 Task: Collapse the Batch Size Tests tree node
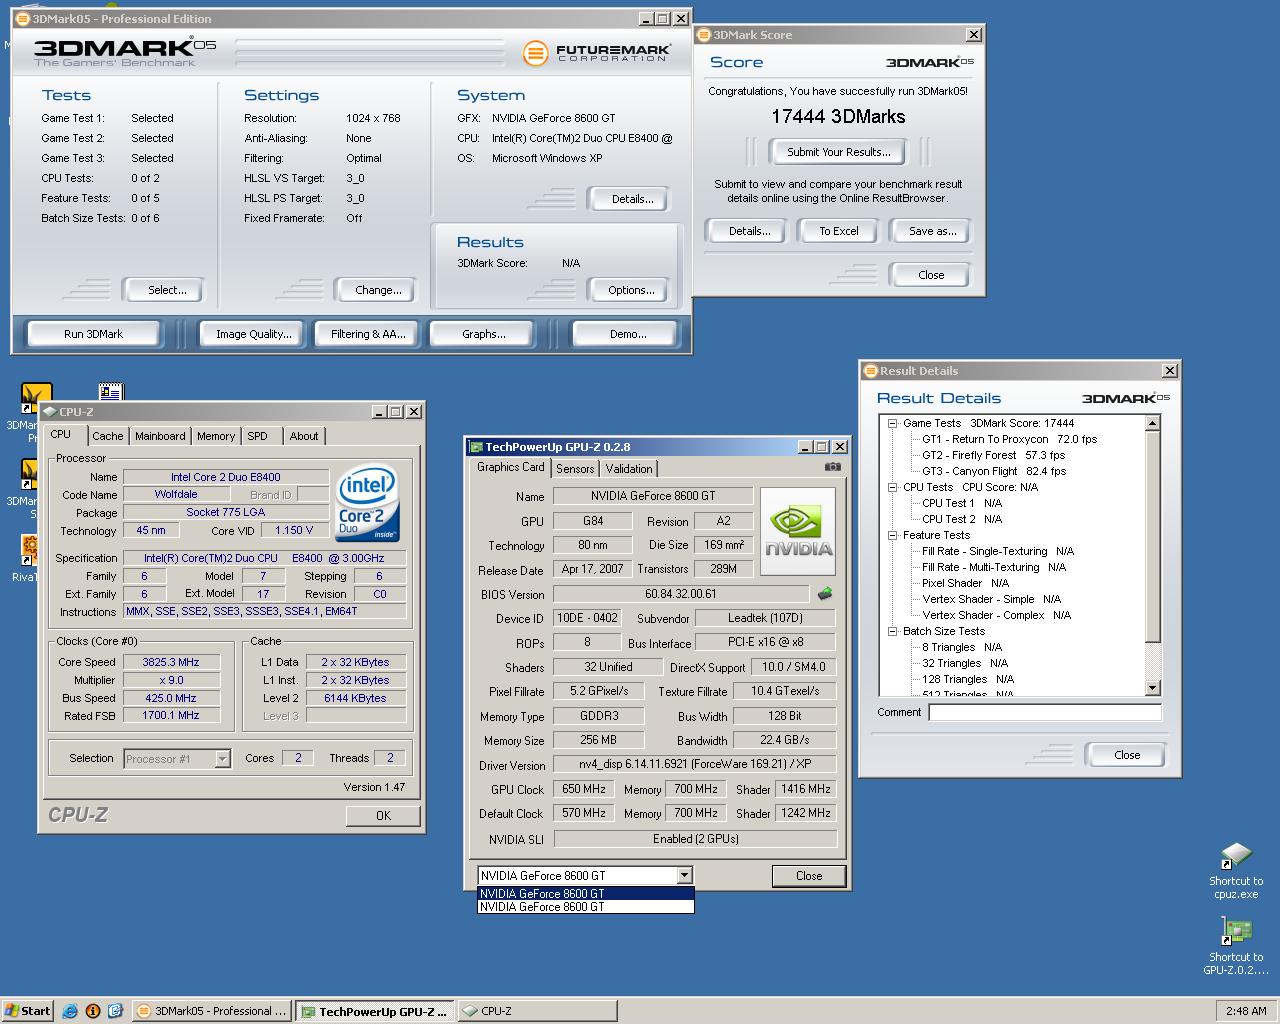893,631
